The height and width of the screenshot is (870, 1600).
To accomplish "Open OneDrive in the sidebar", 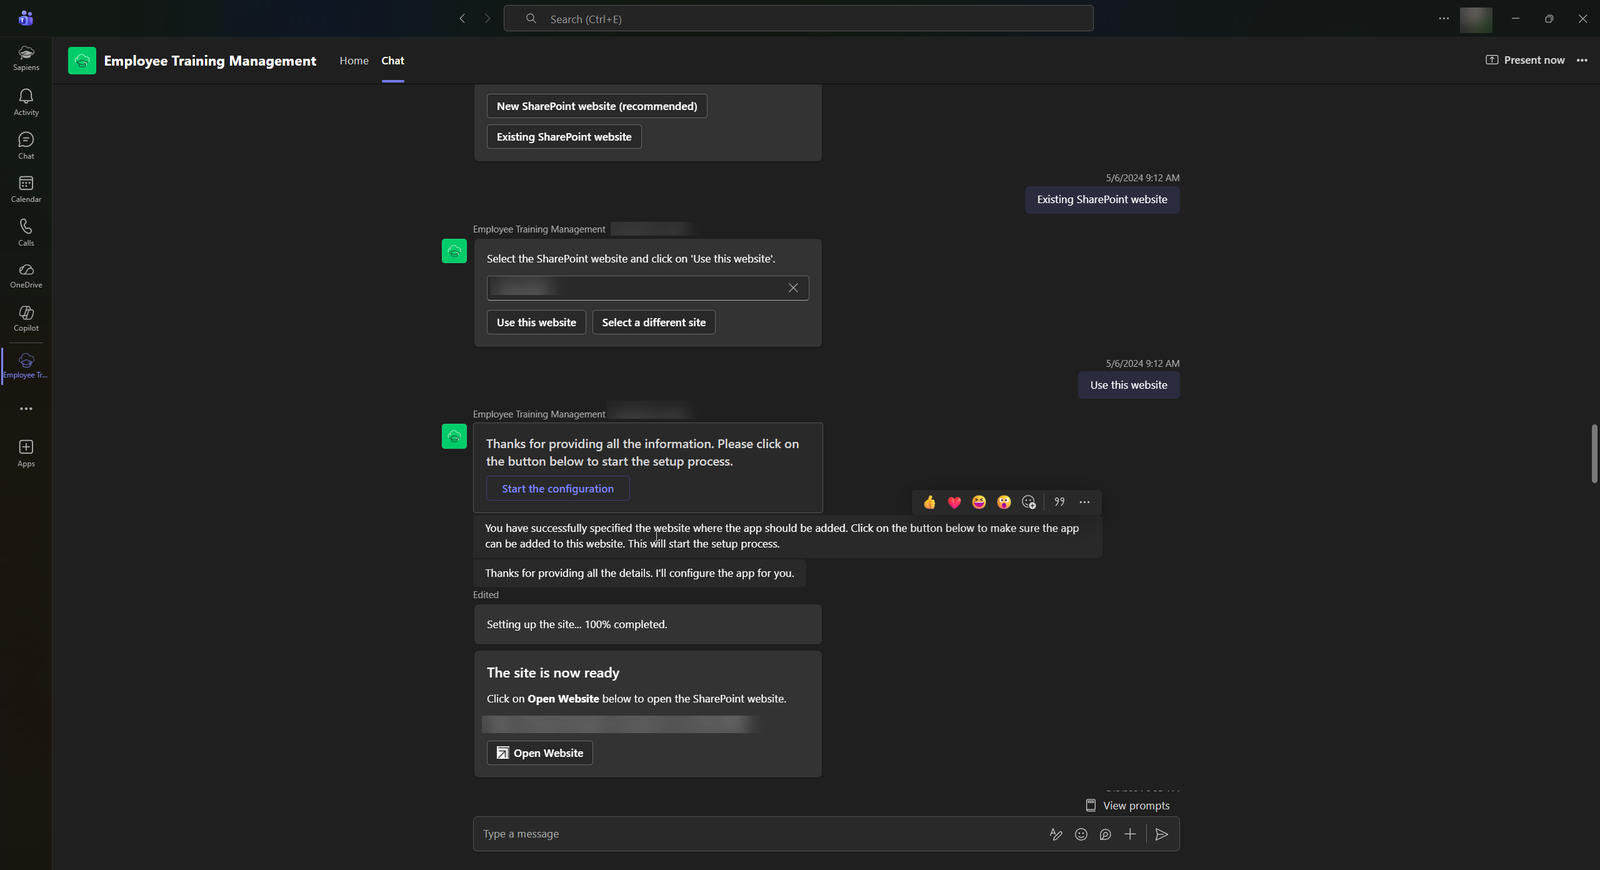I will (x=26, y=274).
